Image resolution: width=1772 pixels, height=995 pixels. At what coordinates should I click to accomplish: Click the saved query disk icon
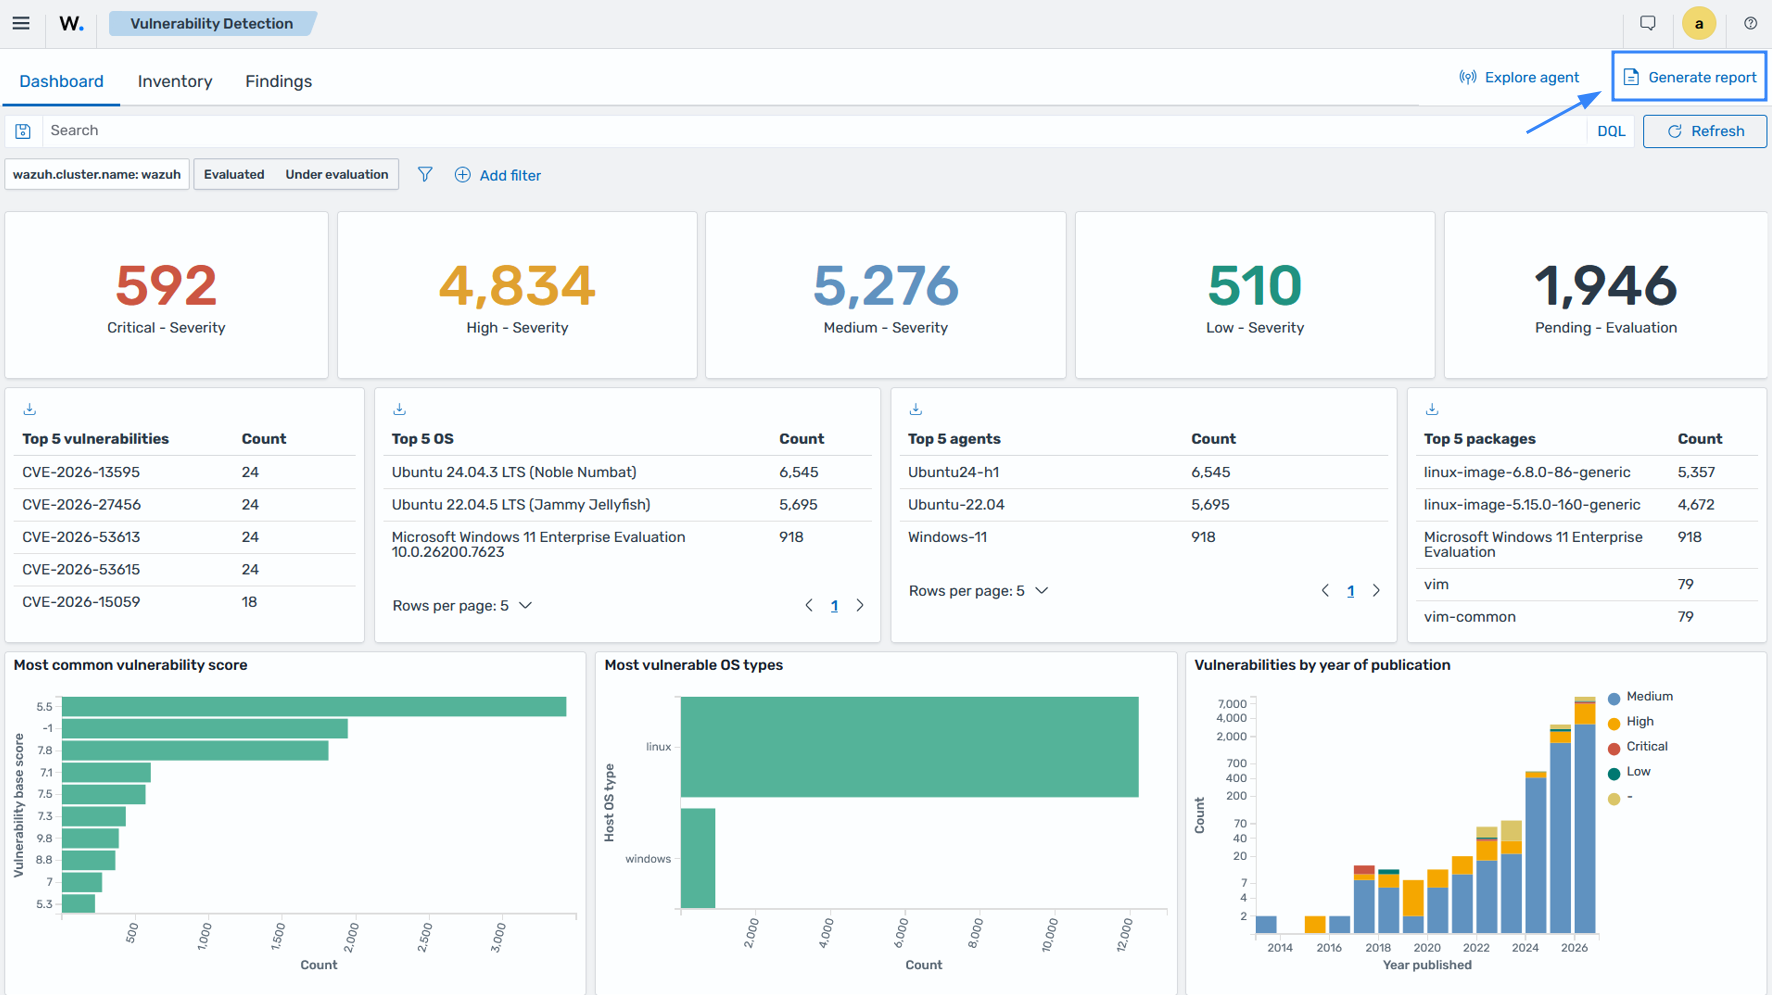pos(23,131)
